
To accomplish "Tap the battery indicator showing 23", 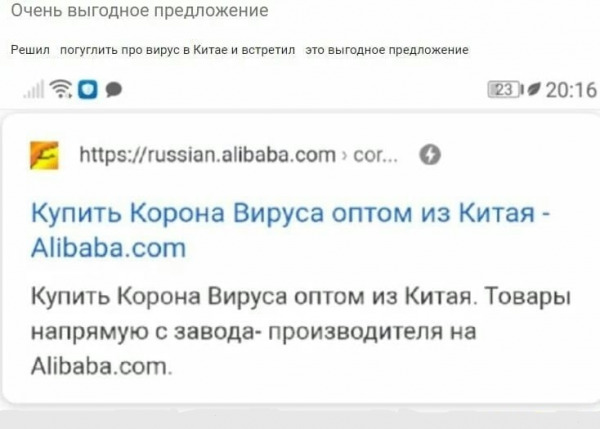I will 505,90.
